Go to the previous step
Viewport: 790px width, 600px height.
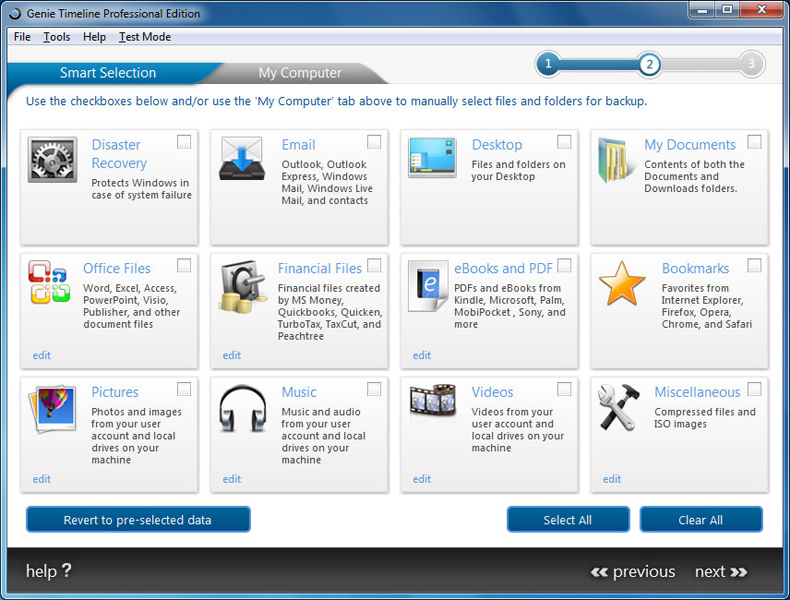pos(633,572)
